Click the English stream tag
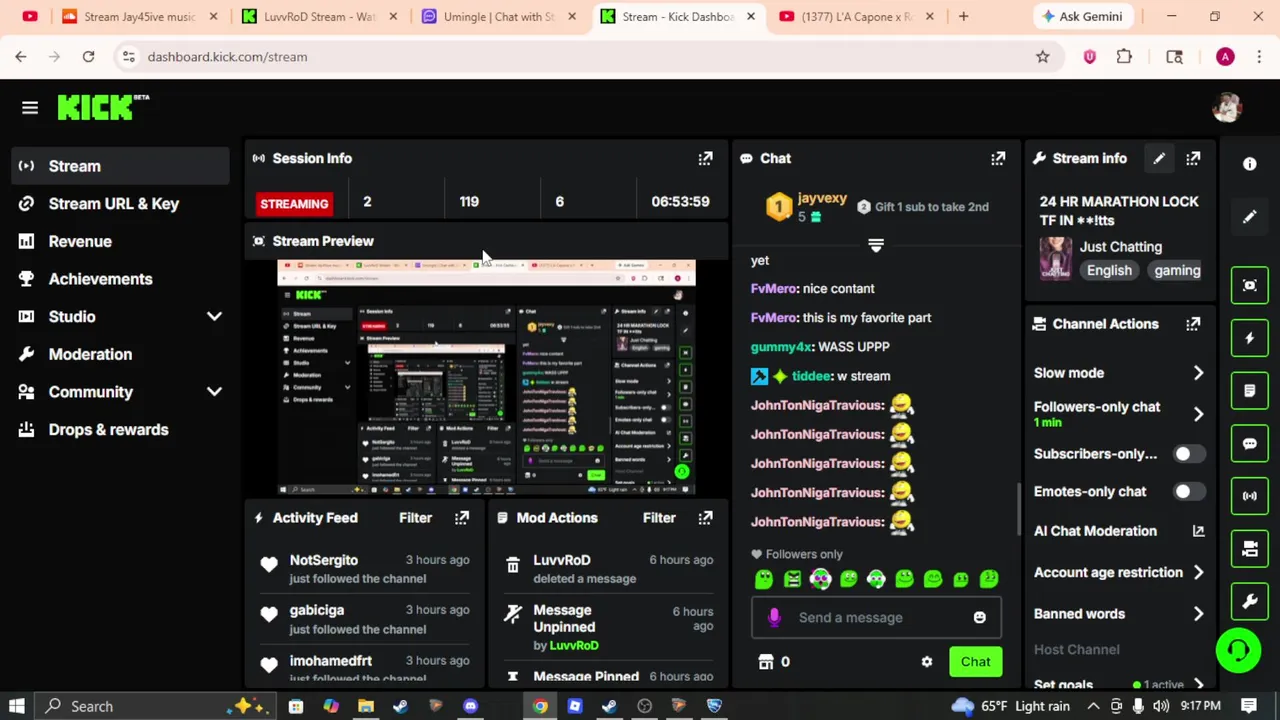 click(1109, 270)
